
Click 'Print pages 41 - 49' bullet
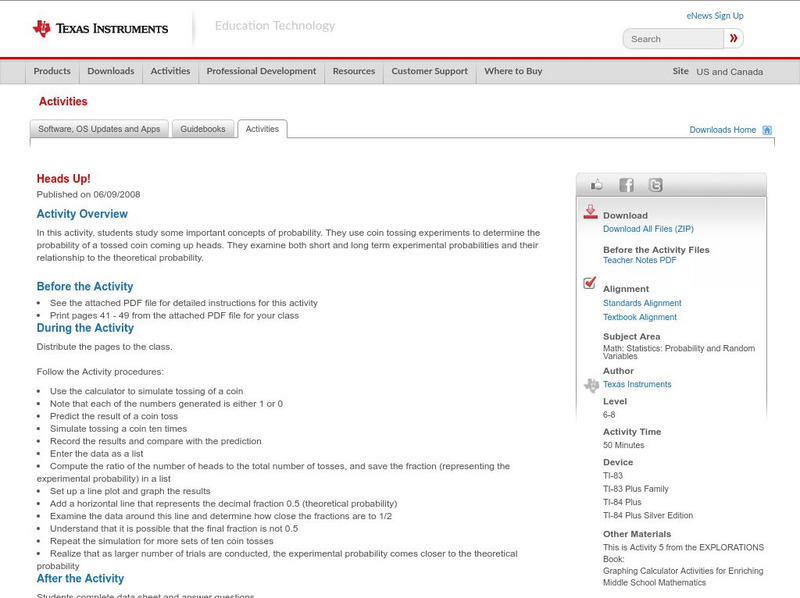(x=174, y=315)
